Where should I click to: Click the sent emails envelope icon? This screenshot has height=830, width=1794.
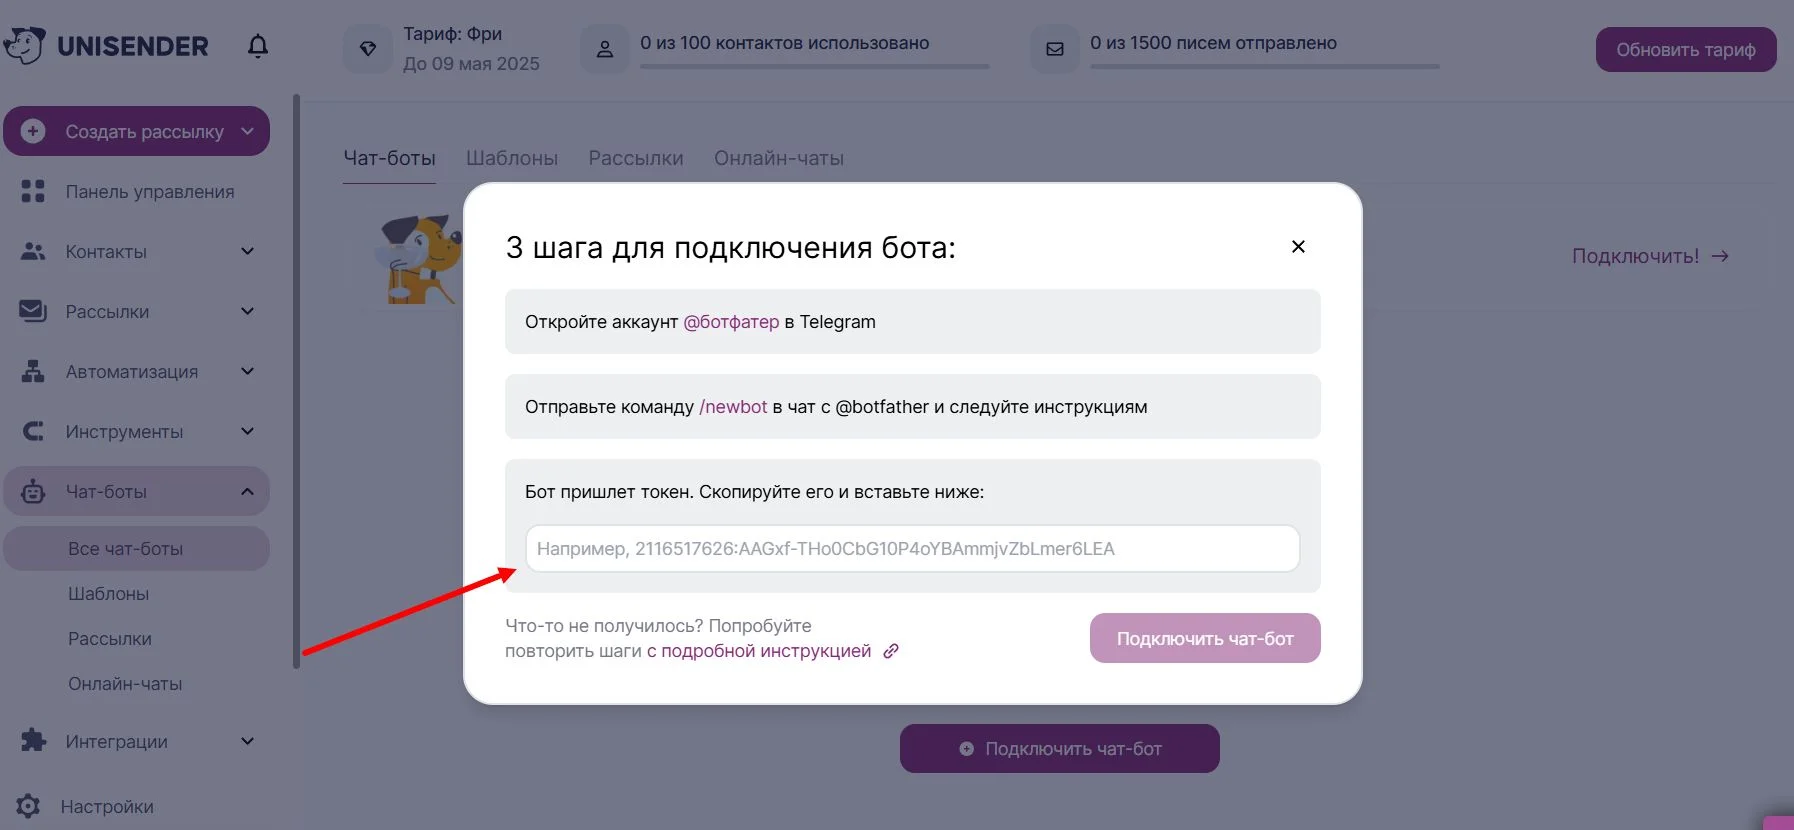click(x=1055, y=49)
